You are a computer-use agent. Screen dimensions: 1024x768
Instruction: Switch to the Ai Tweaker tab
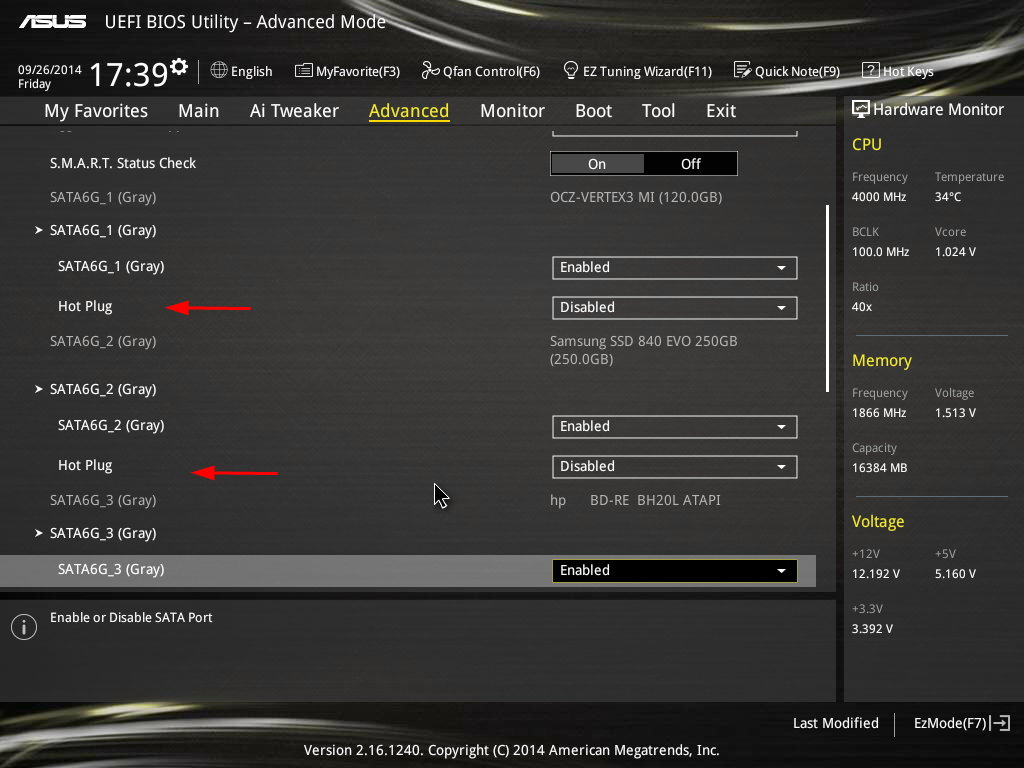[294, 111]
